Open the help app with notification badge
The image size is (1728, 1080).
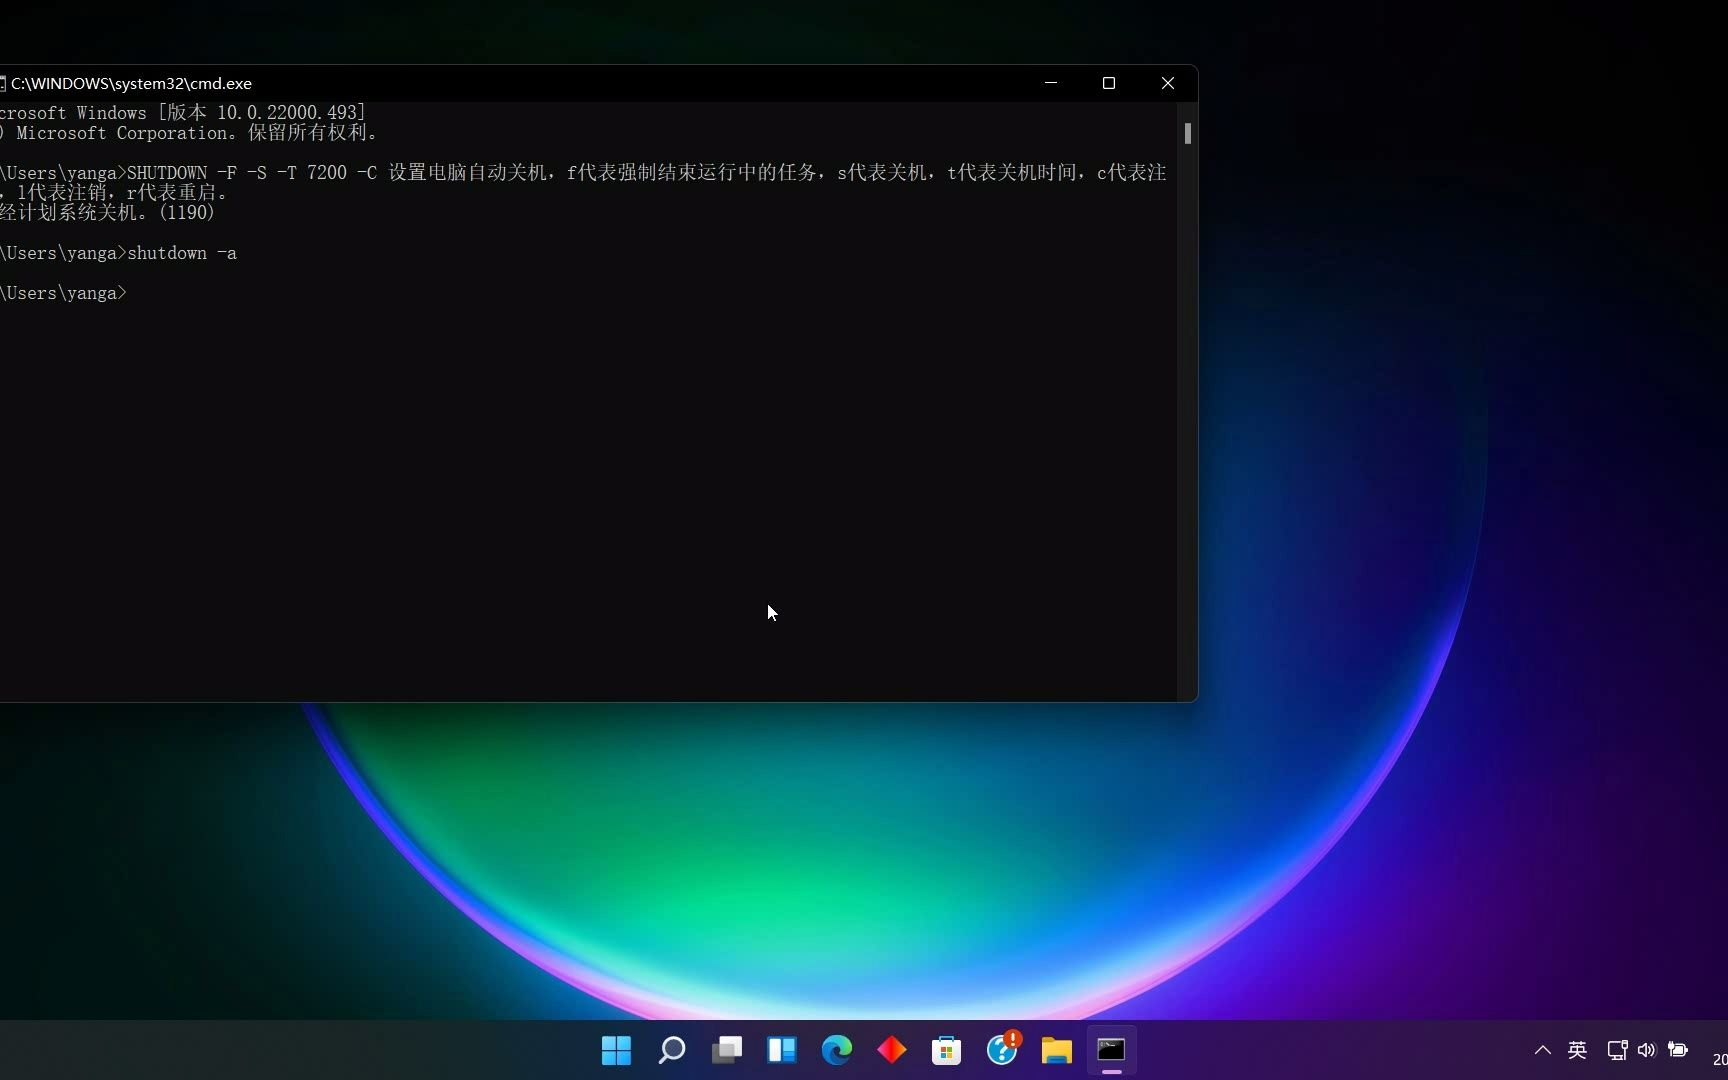1002,1050
